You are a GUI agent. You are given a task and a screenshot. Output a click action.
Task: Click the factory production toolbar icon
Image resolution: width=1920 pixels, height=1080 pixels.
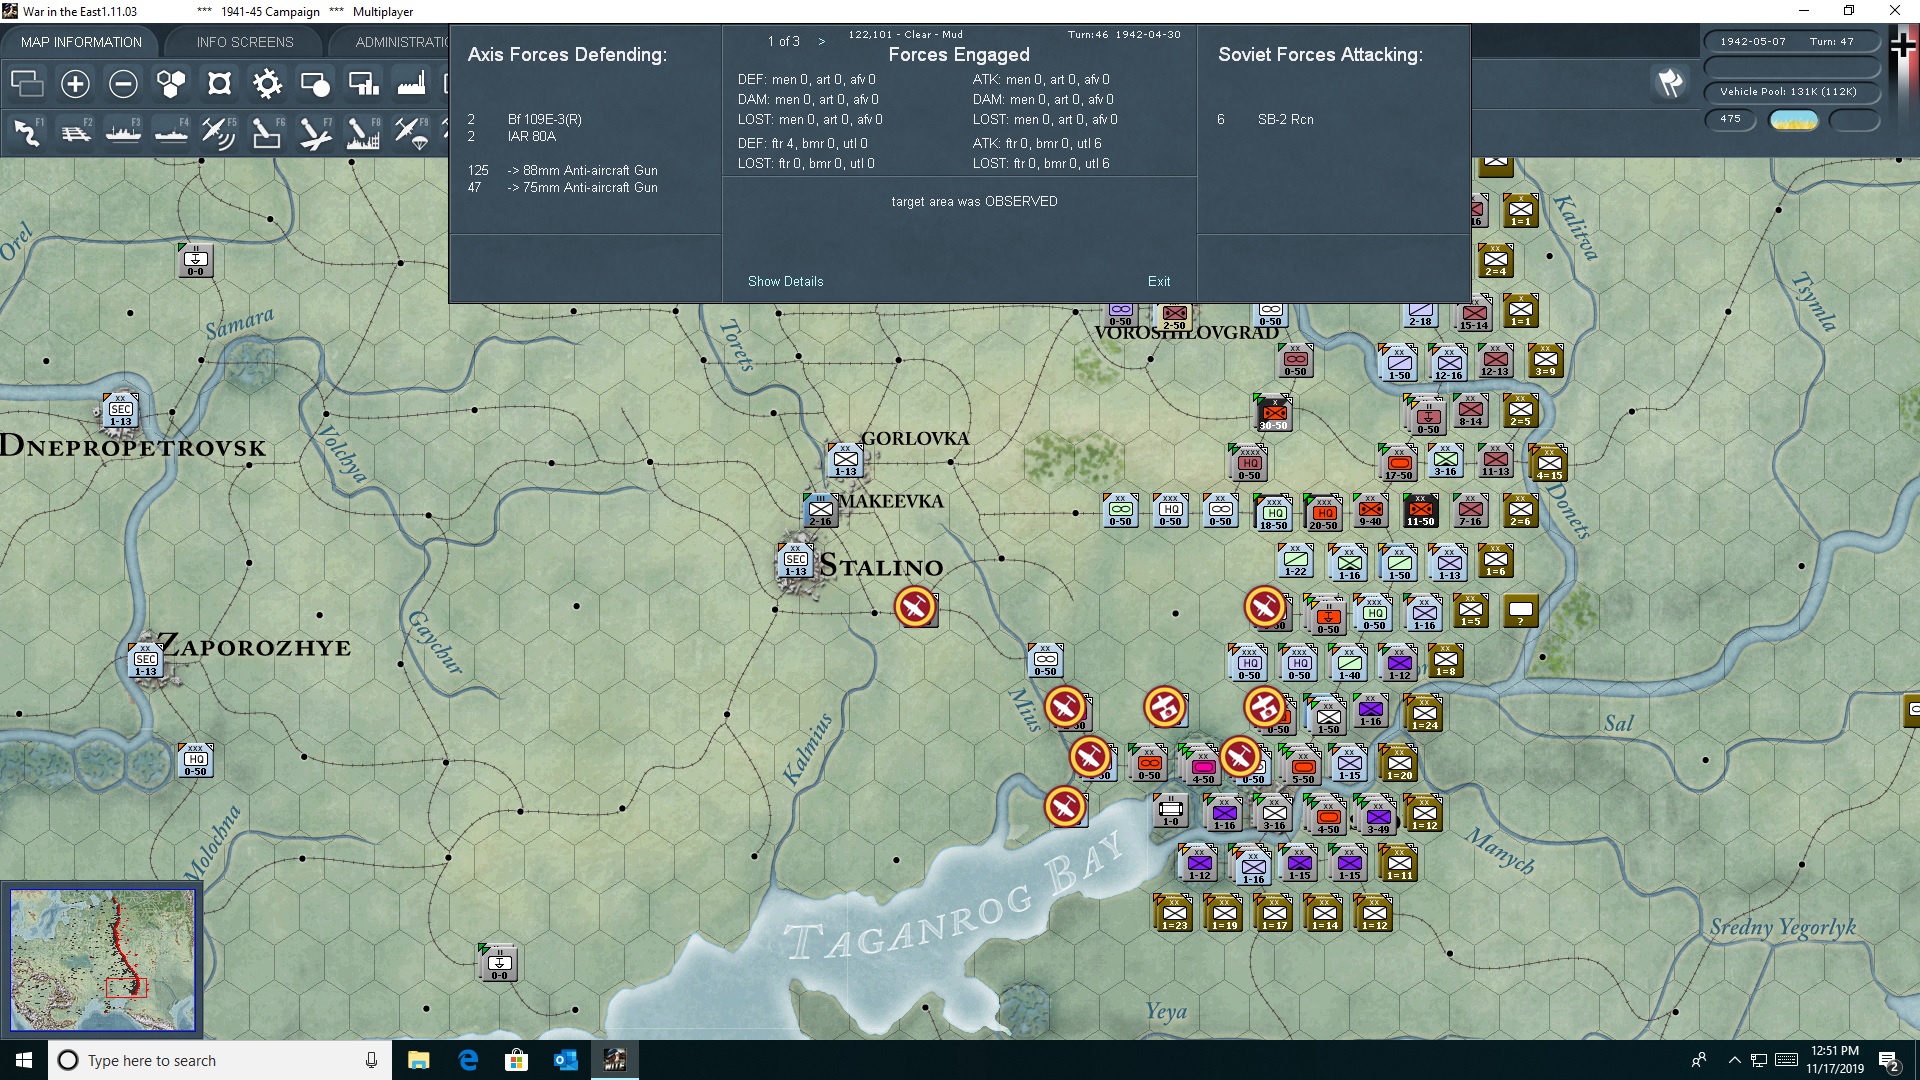pyautogui.click(x=411, y=84)
